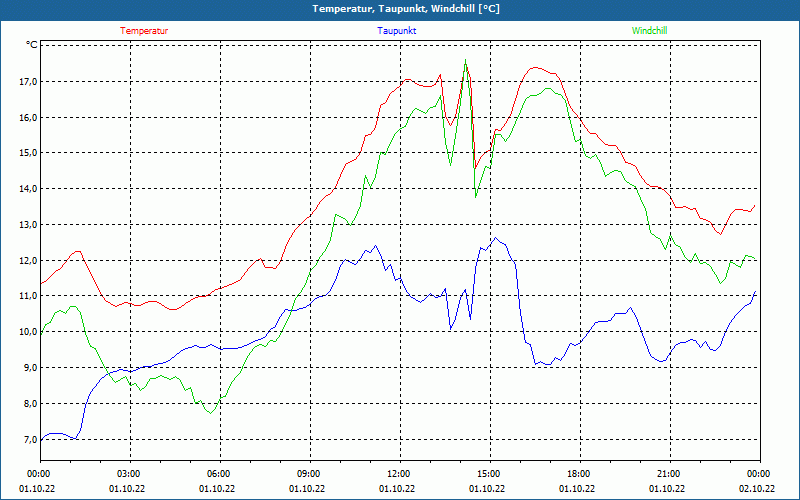
Task: Select the 7,0 y-axis value
Action: click(x=31, y=439)
